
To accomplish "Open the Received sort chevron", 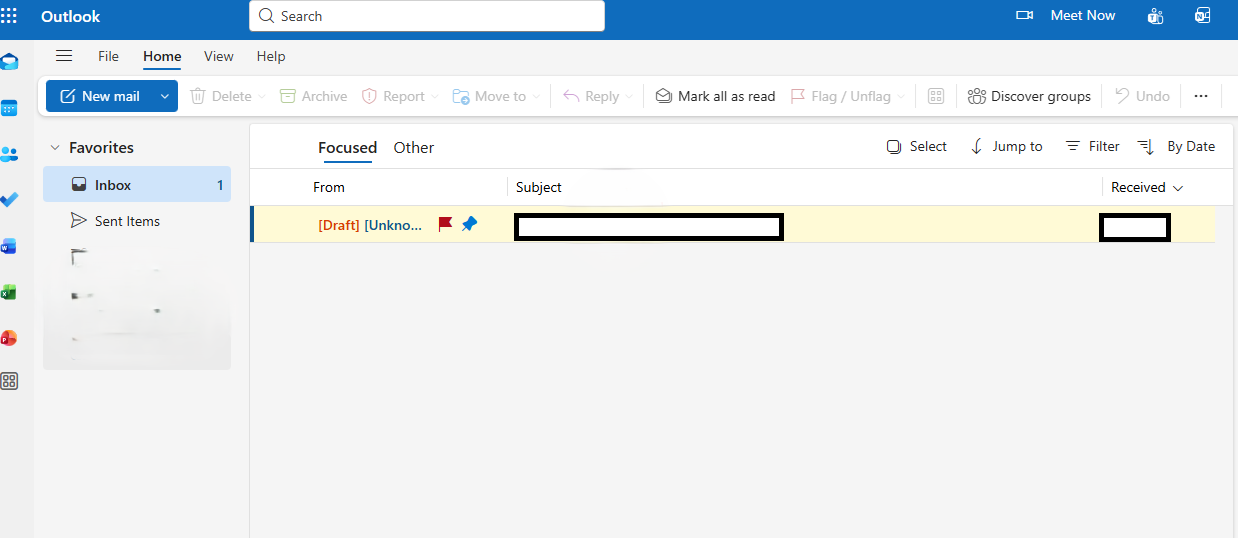I will click(x=1178, y=188).
